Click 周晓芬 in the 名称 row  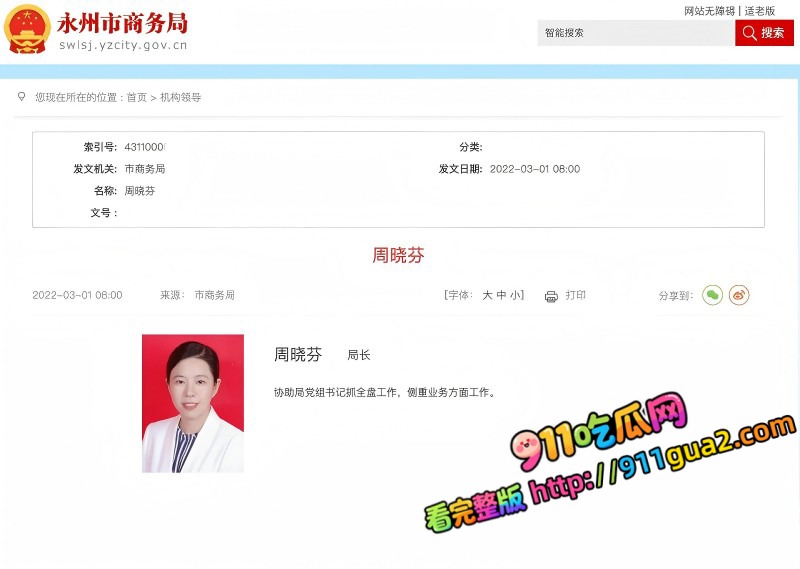[140, 191]
